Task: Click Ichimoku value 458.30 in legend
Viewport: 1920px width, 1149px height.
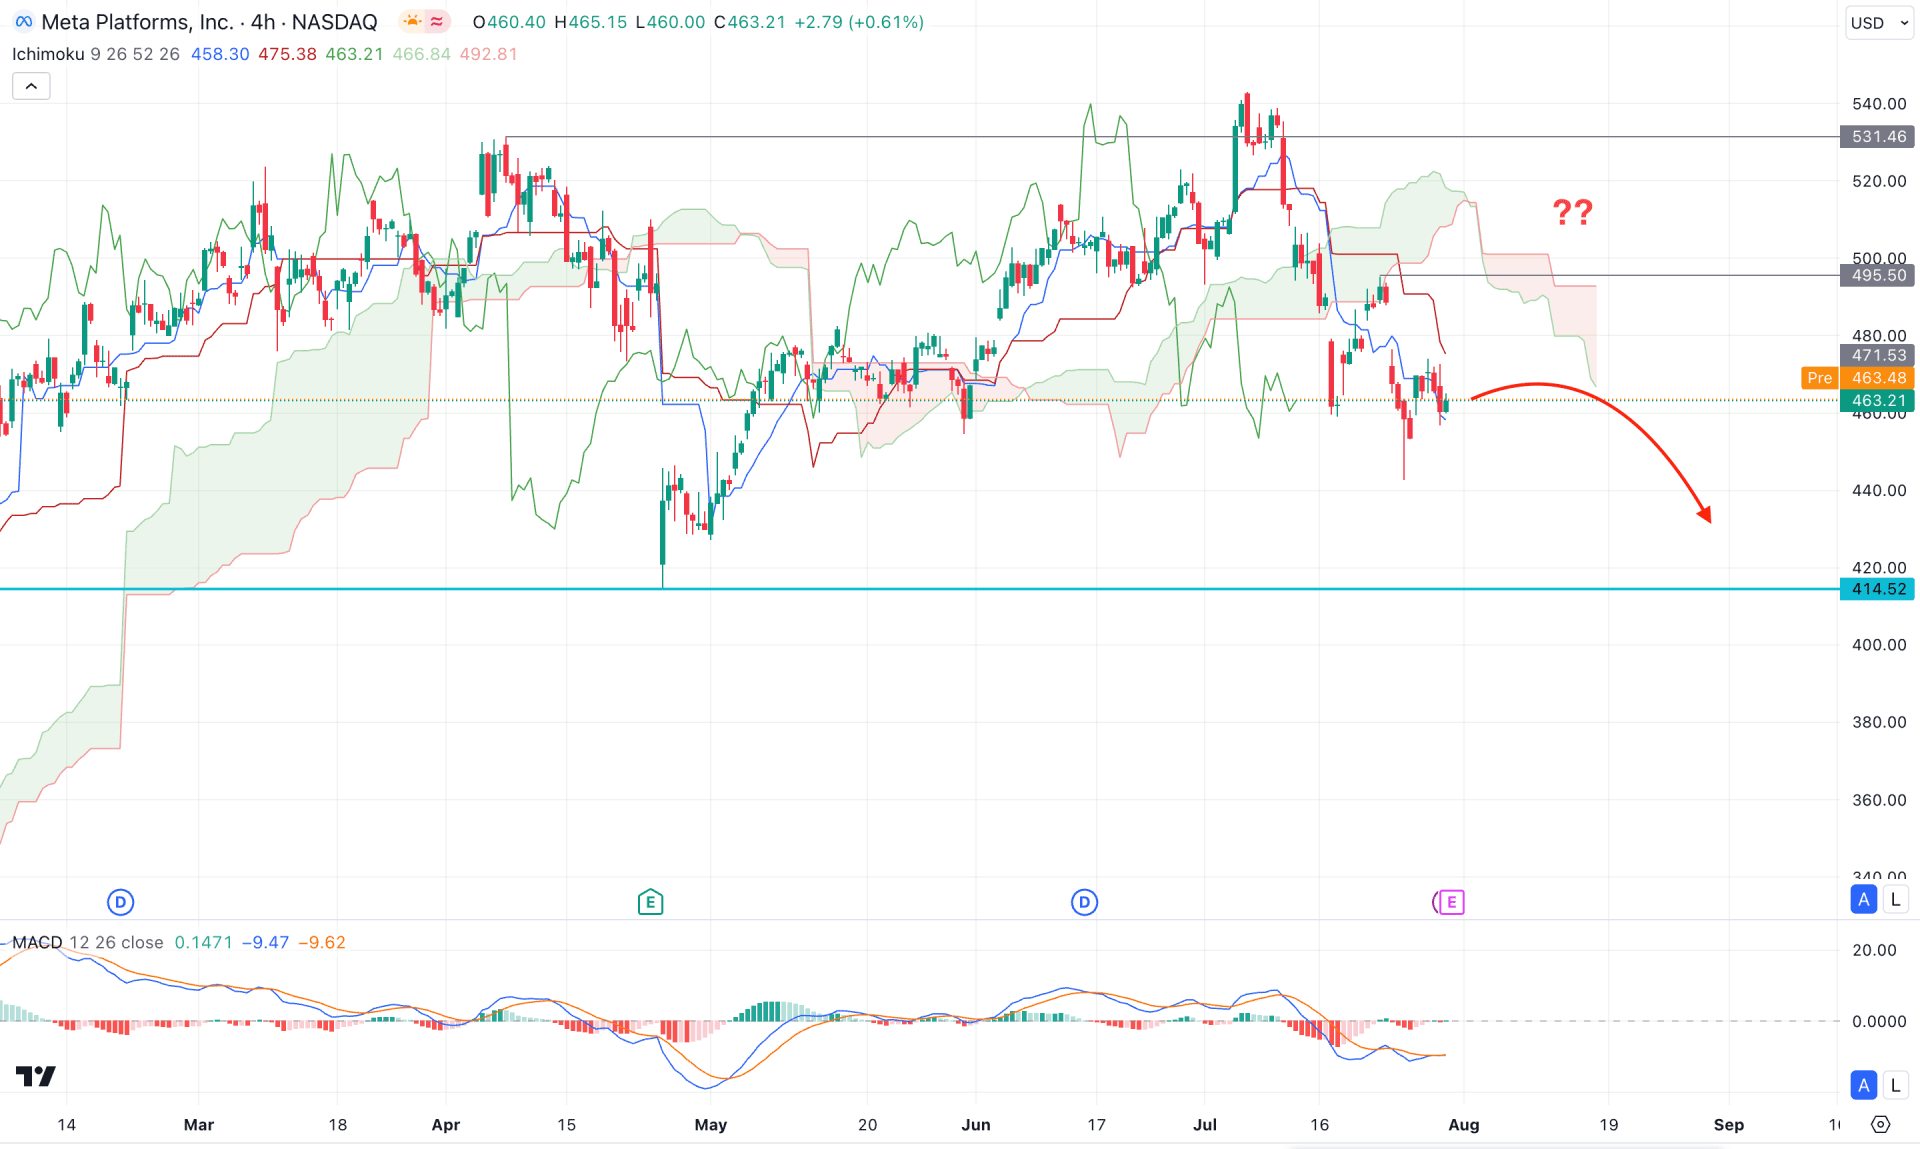Action: pyautogui.click(x=220, y=54)
